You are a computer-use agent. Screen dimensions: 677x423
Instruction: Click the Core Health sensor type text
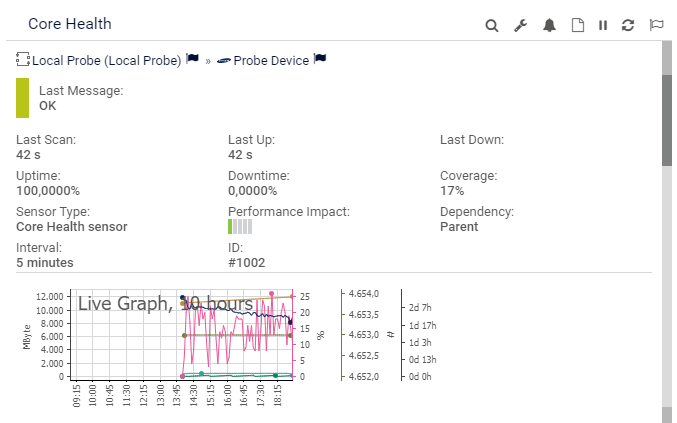click(72, 227)
